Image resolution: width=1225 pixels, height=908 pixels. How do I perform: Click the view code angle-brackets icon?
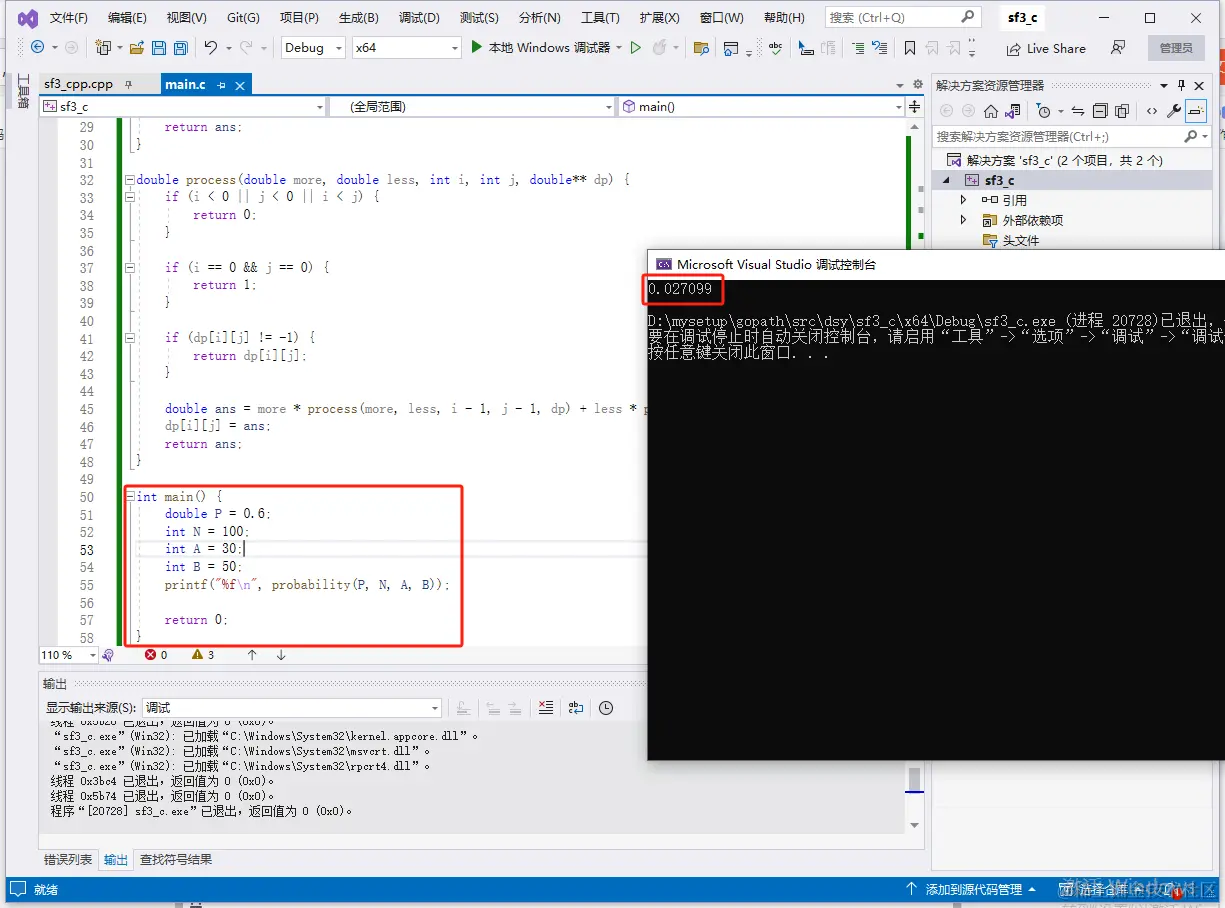1152,111
